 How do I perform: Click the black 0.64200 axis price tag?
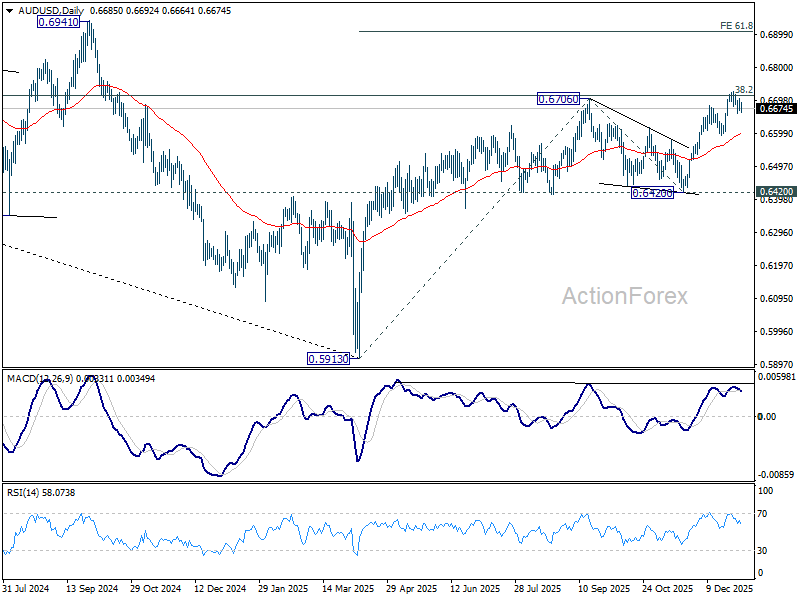coord(777,191)
